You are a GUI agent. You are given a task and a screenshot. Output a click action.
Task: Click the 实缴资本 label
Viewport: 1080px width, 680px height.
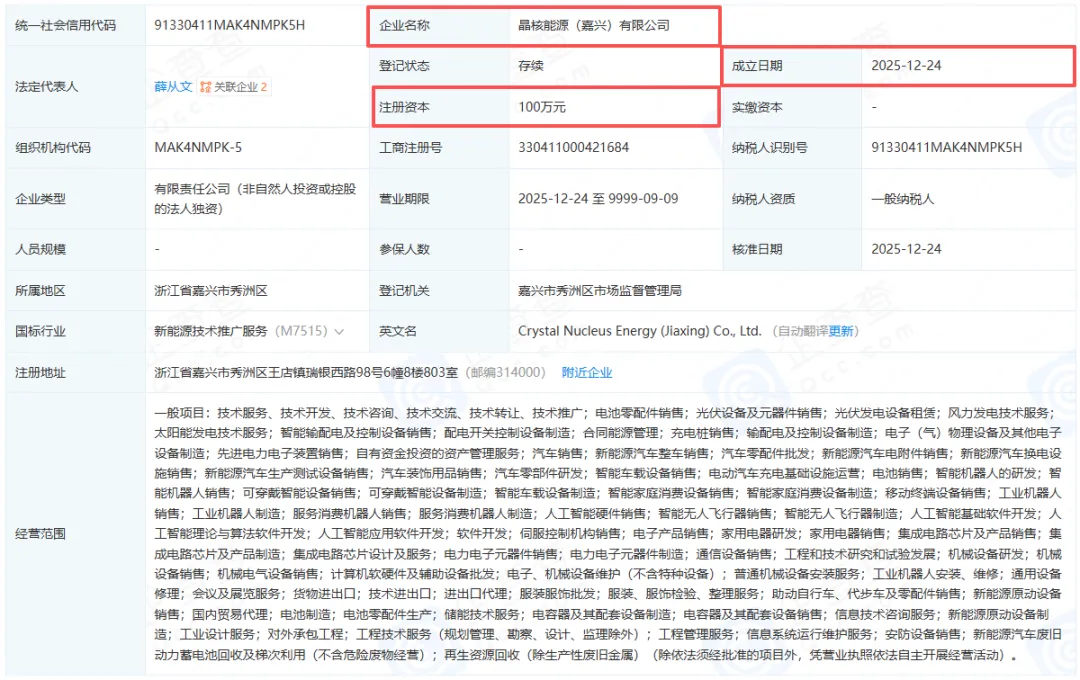(756, 107)
